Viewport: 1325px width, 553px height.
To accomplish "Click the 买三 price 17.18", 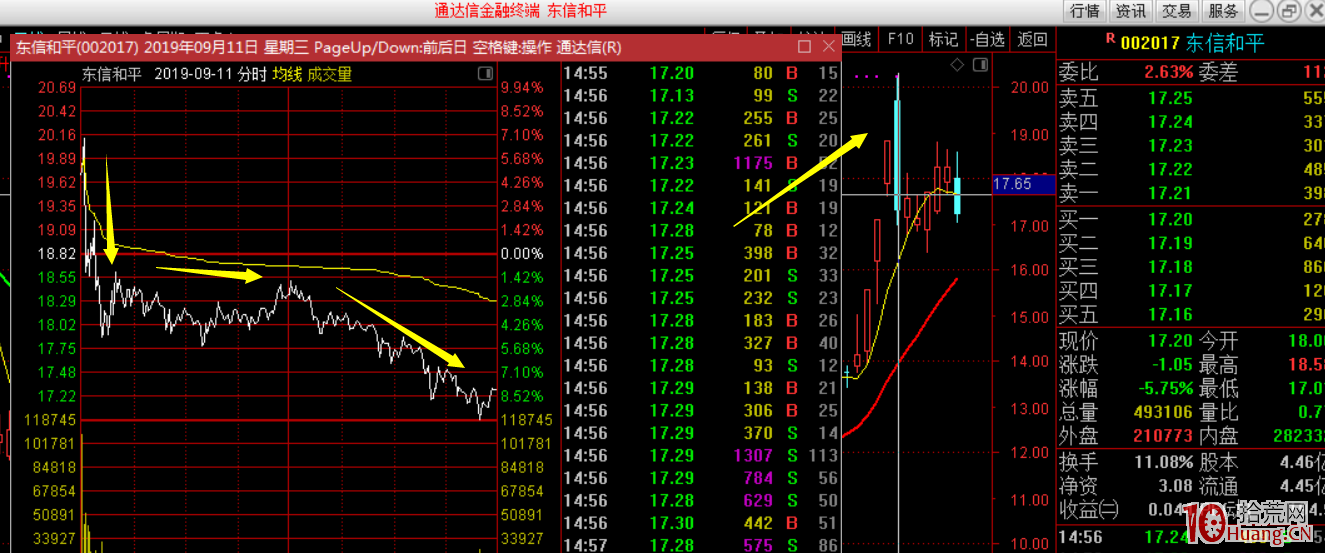I will pos(1170,267).
